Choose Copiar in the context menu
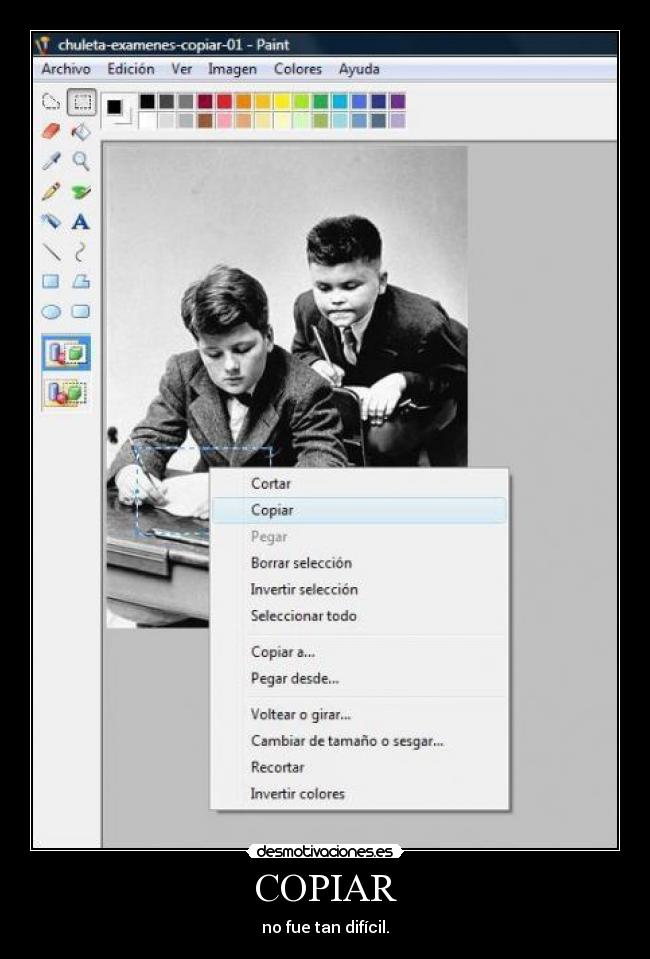650x959 pixels. [360, 510]
